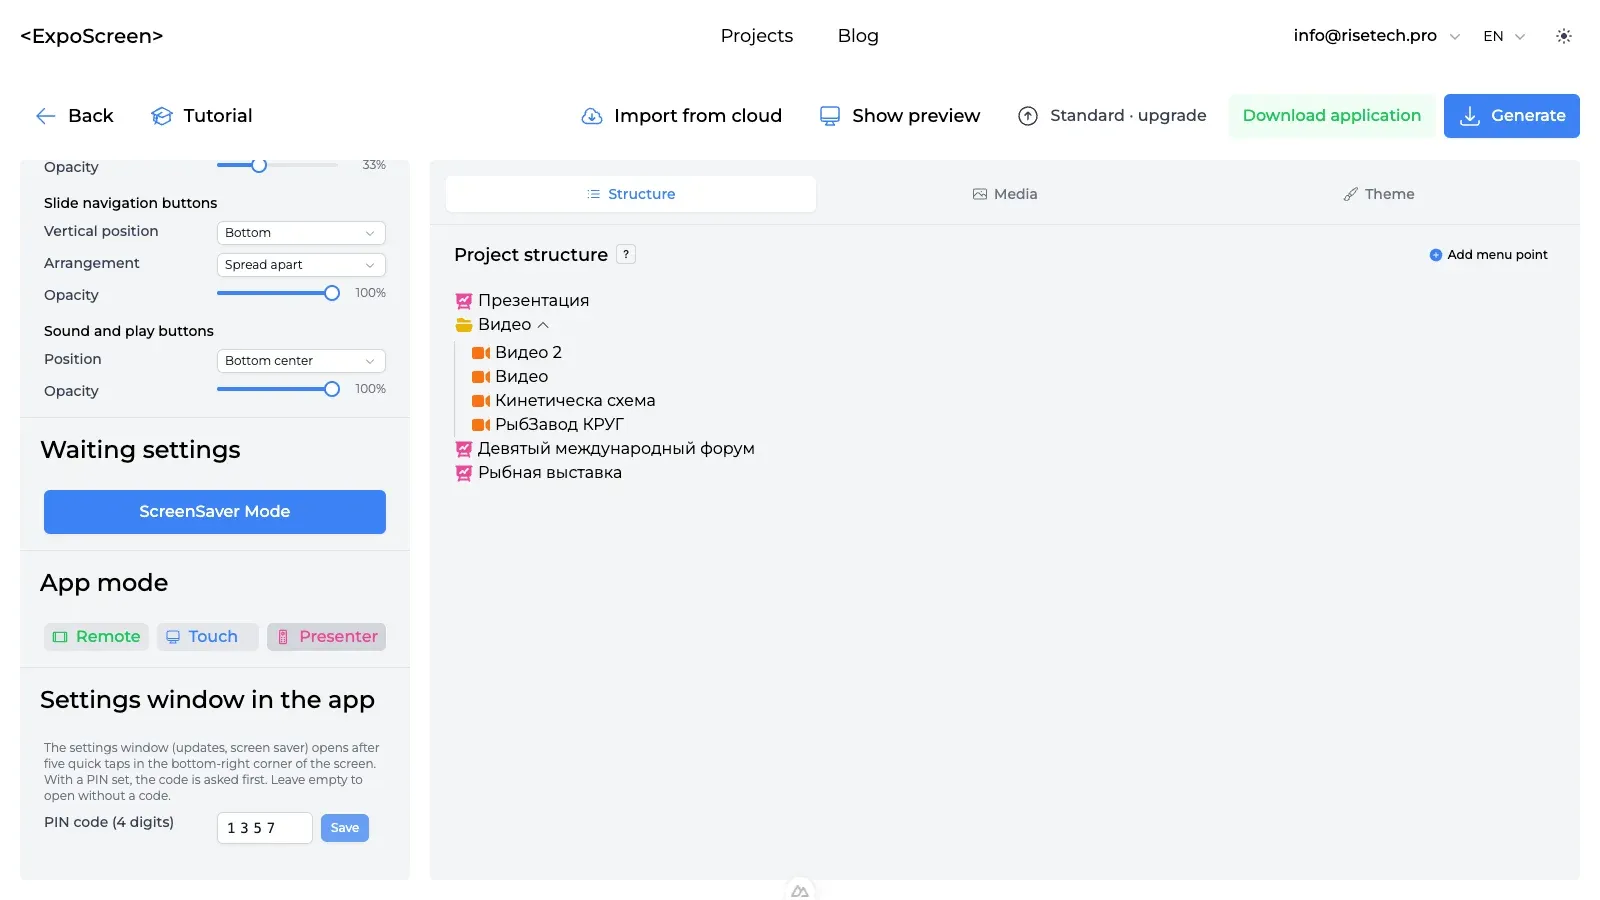Click the help question mark beside Project structure
Viewport: 1600px width, 900px height.
(x=626, y=254)
